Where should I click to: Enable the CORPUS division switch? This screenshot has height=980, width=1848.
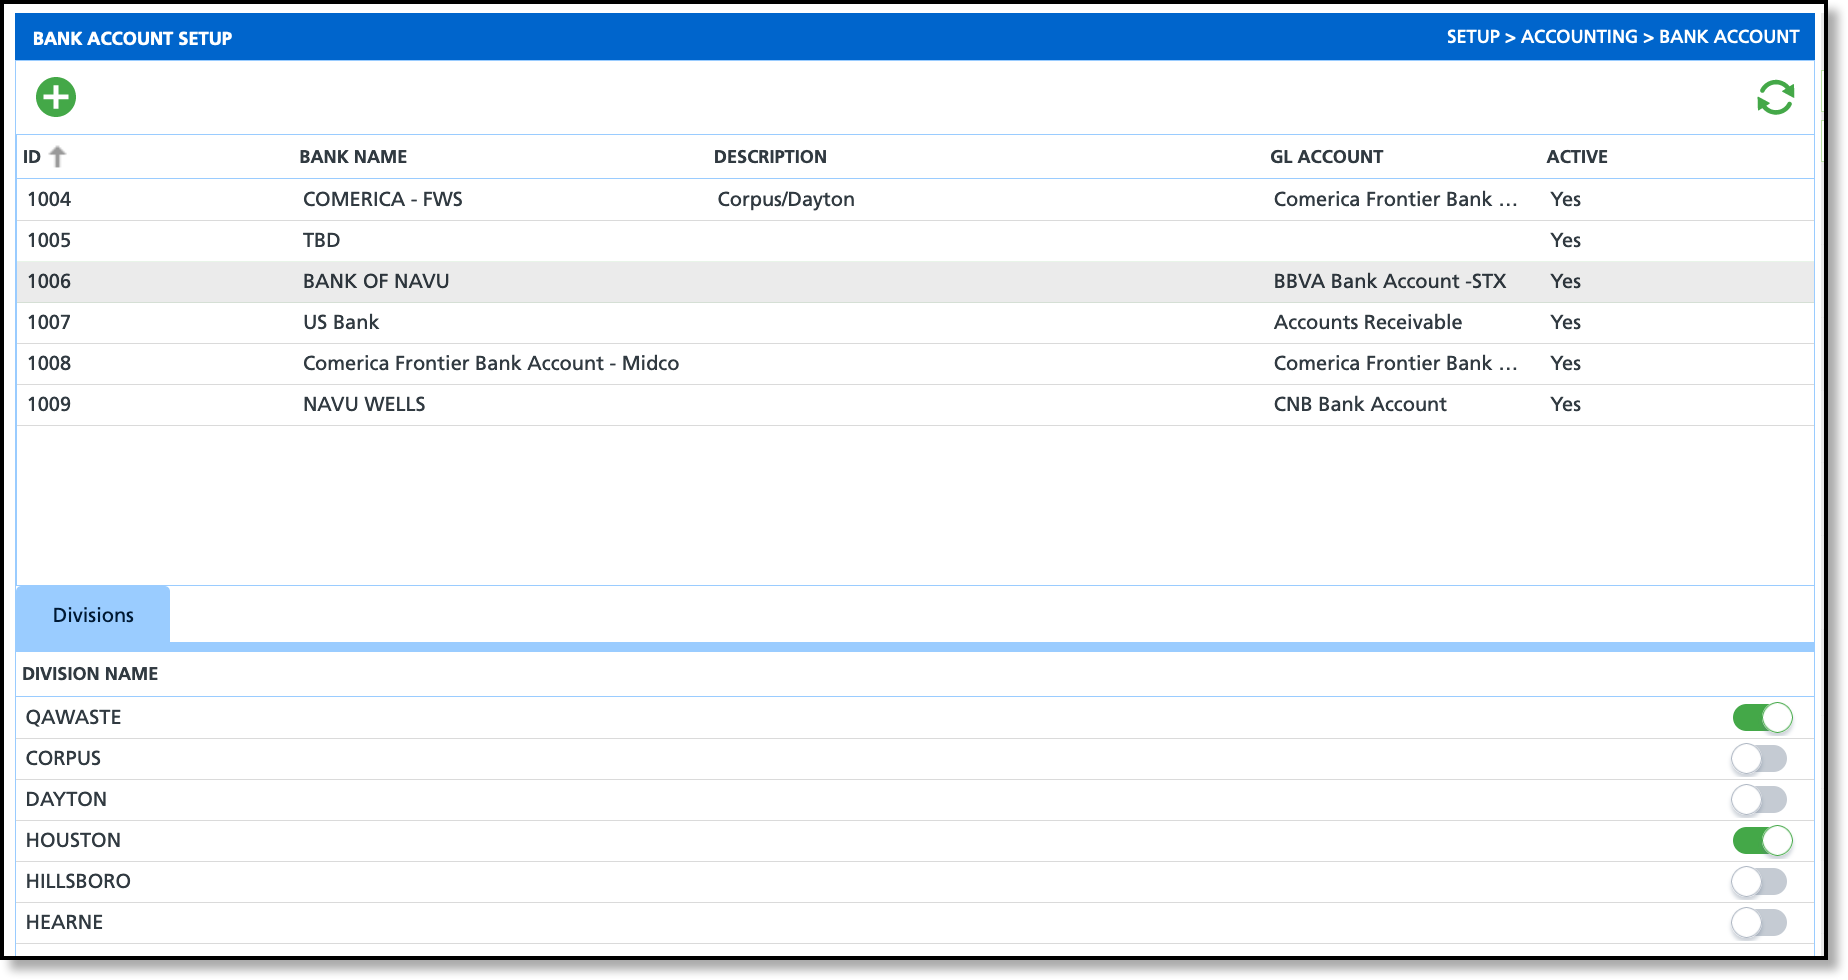(1760, 758)
